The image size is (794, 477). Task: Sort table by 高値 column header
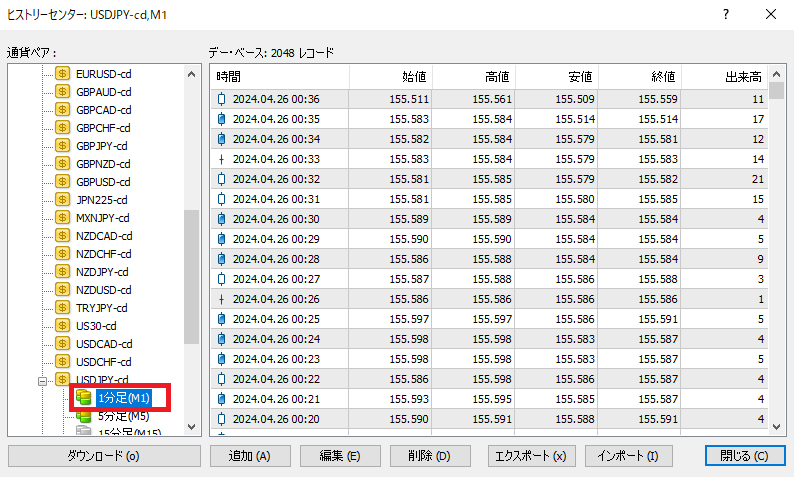pos(473,76)
